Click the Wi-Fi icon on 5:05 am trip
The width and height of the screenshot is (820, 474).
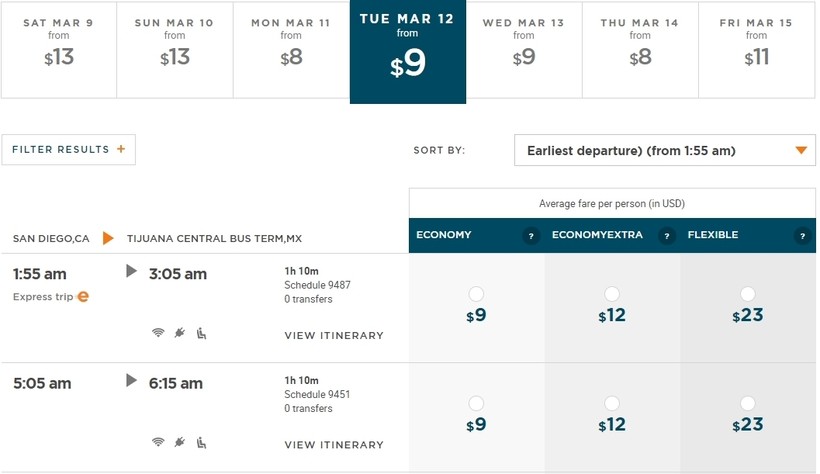pyautogui.click(x=158, y=442)
